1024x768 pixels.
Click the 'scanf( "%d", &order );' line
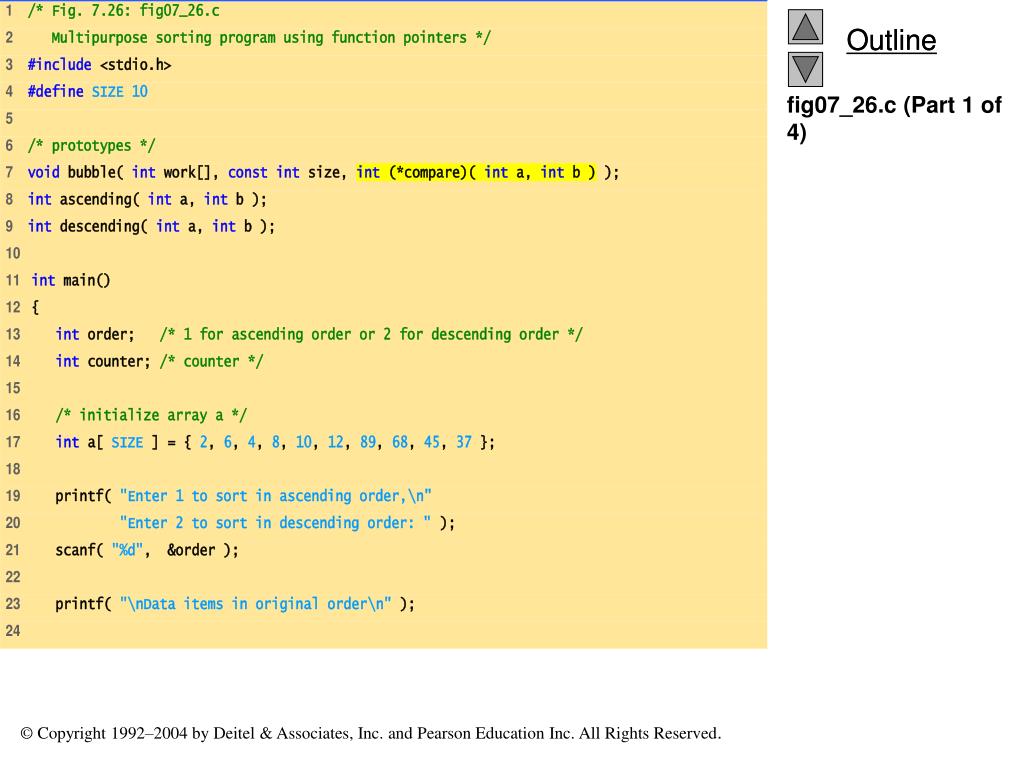pyautogui.click(x=147, y=550)
